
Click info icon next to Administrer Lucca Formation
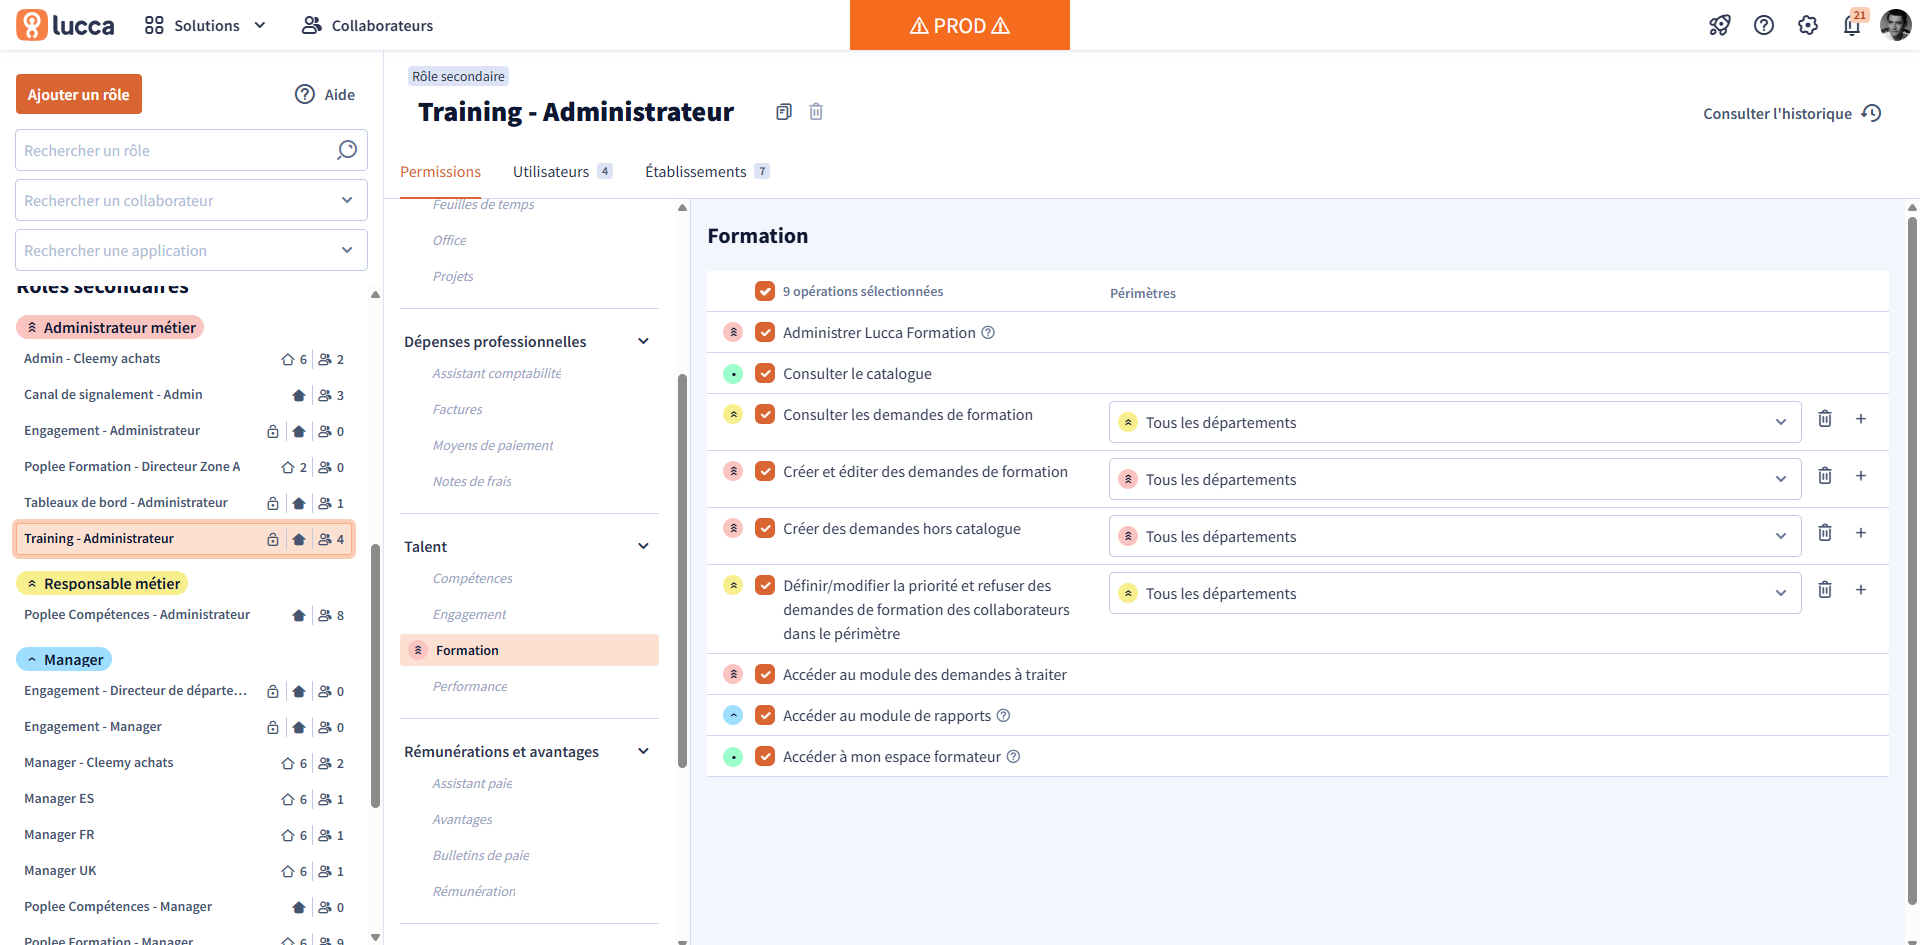click(x=988, y=333)
